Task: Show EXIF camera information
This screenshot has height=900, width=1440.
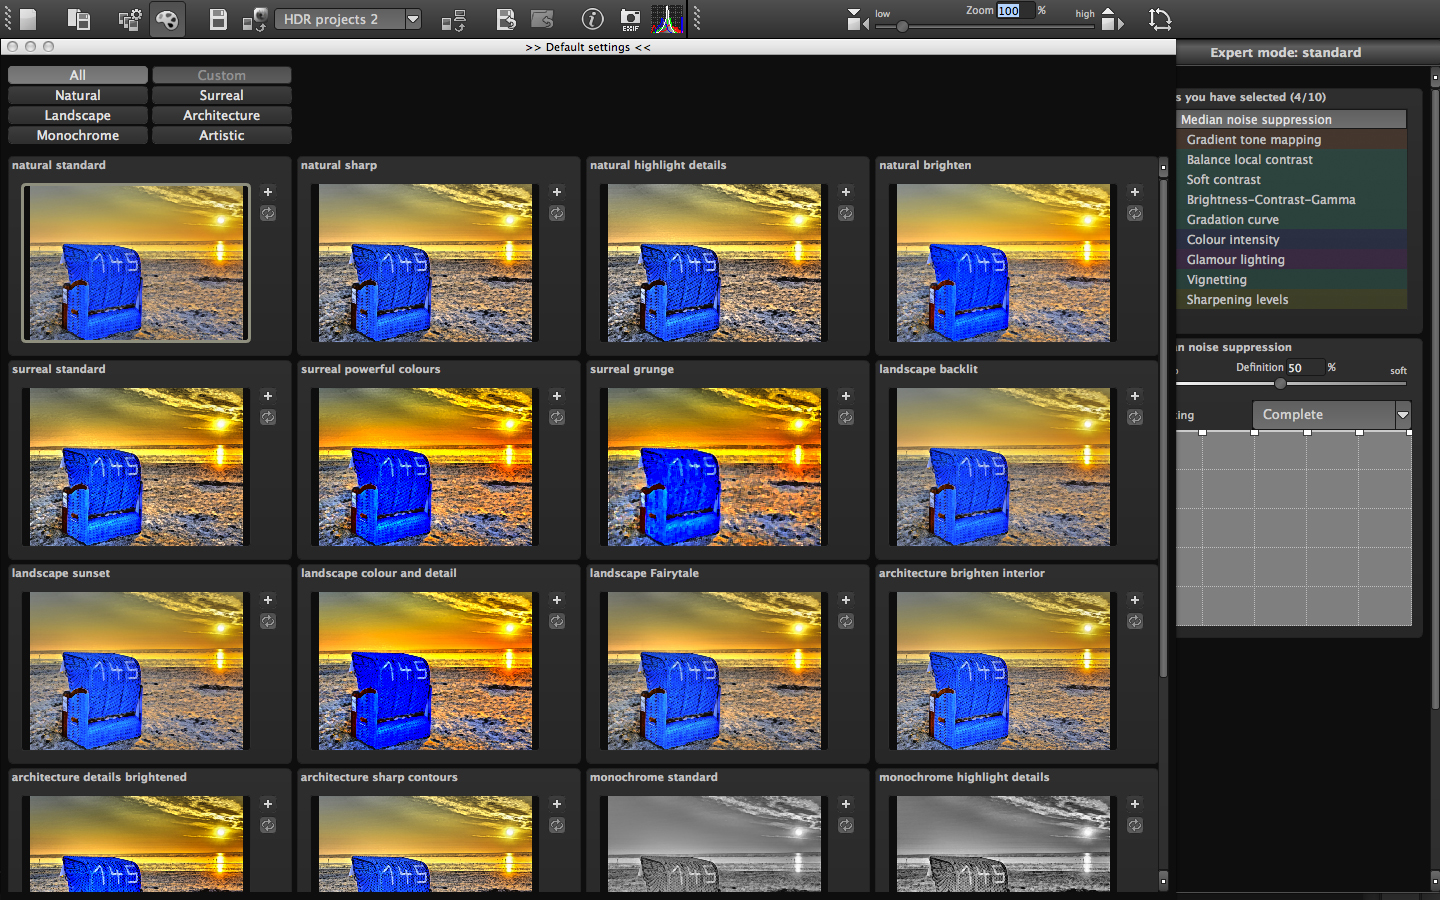Action: 630,19
